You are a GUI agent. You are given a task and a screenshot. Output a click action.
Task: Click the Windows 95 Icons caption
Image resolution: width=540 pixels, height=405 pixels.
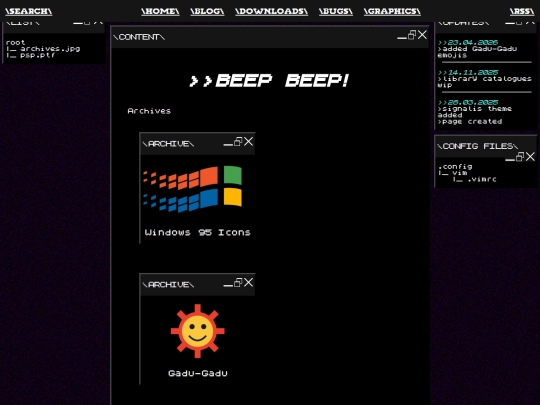[x=197, y=232]
